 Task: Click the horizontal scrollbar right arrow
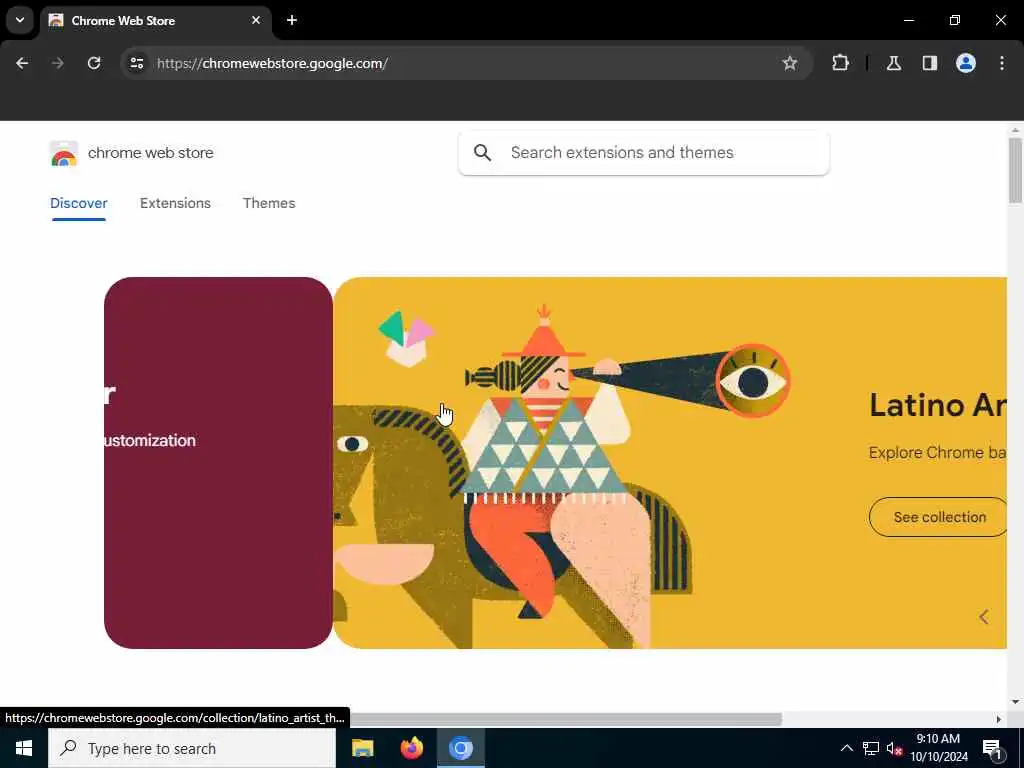tap(999, 719)
